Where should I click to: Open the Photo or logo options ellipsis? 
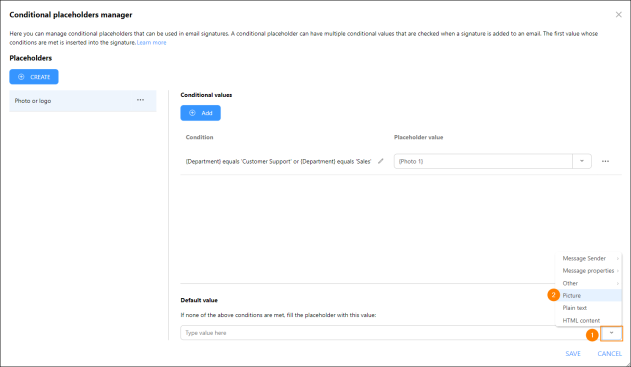point(140,100)
